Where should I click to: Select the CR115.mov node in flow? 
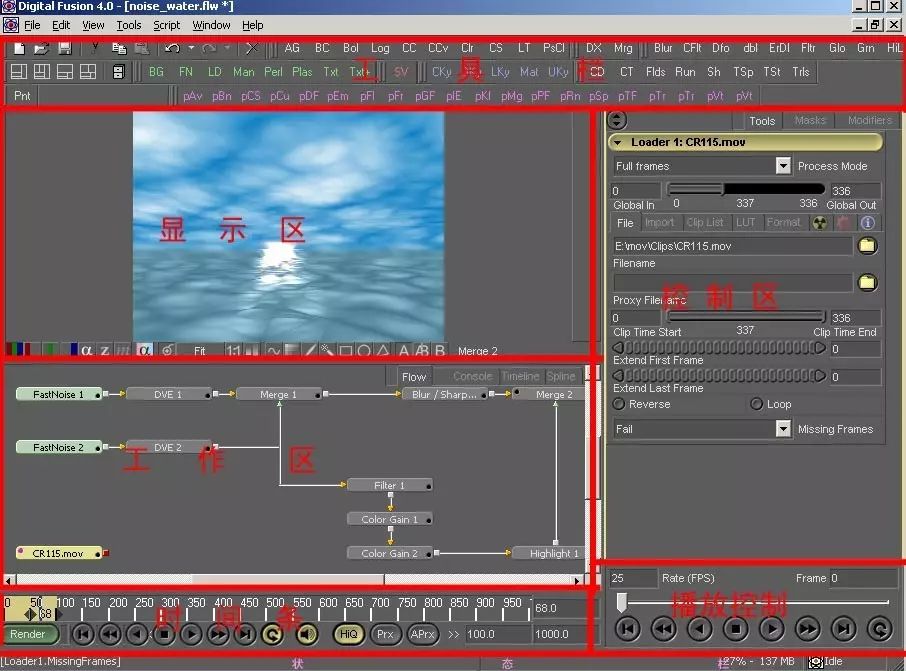pos(58,553)
